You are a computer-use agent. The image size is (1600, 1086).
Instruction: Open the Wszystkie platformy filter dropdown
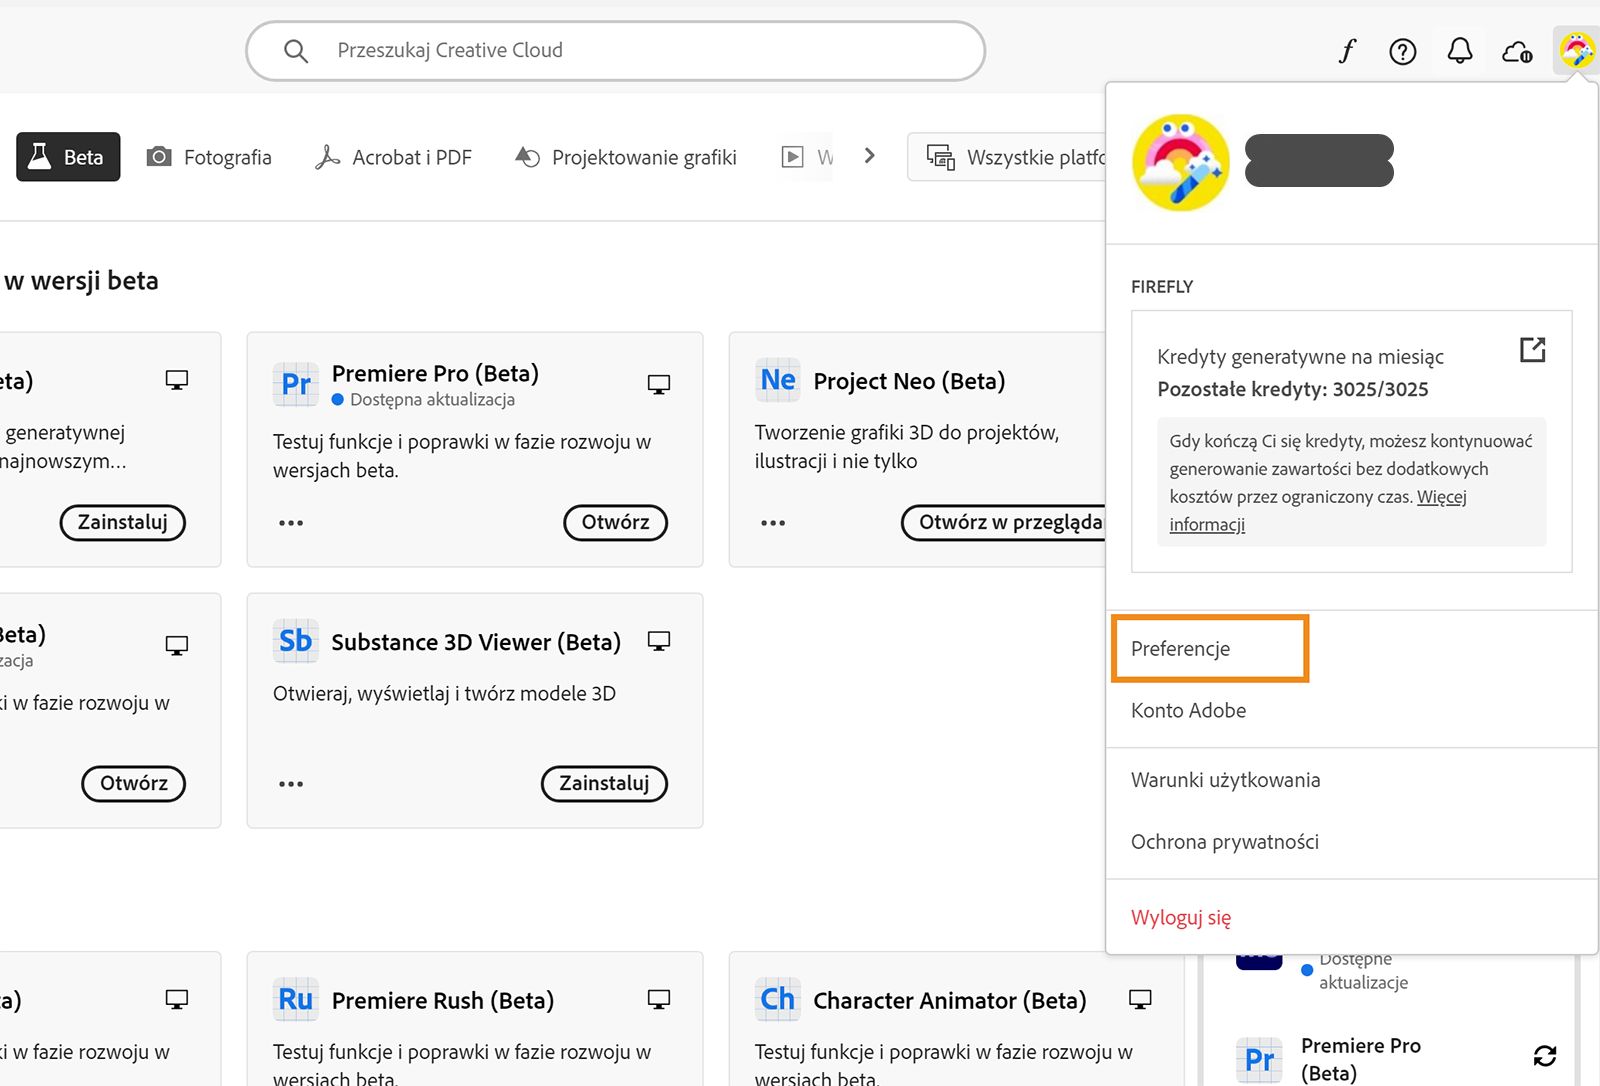tap(1007, 157)
